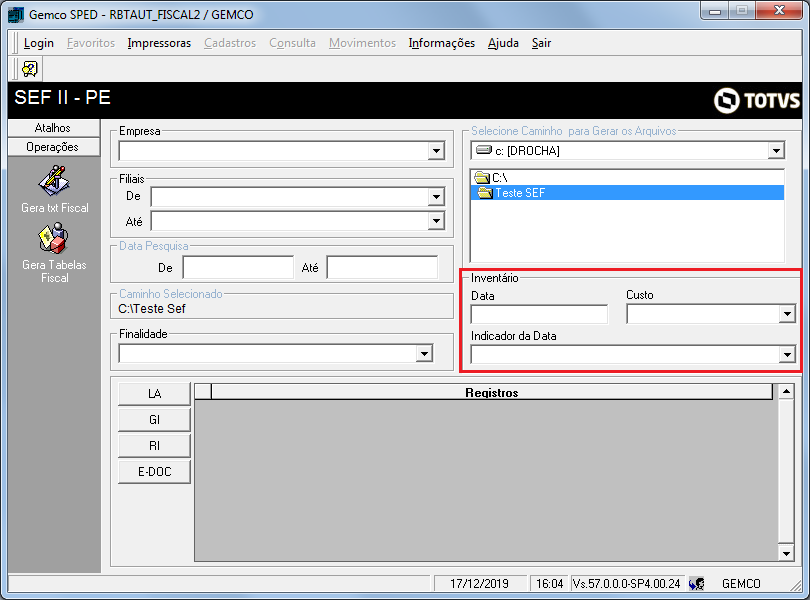Open the Consulta menu

[292, 43]
